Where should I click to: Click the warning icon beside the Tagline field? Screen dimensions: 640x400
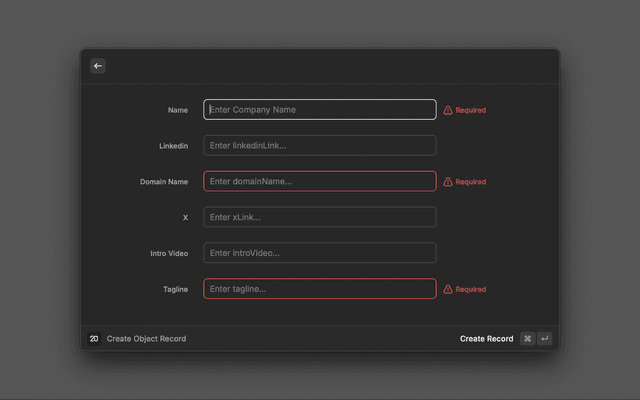coord(448,289)
